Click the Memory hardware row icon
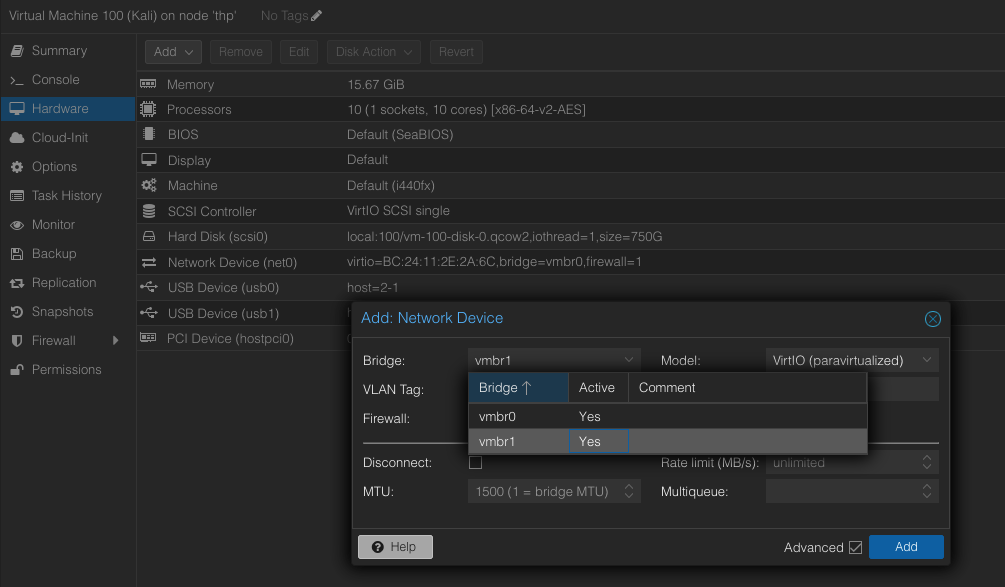Viewport: 1005px width, 587px height. [149, 85]
